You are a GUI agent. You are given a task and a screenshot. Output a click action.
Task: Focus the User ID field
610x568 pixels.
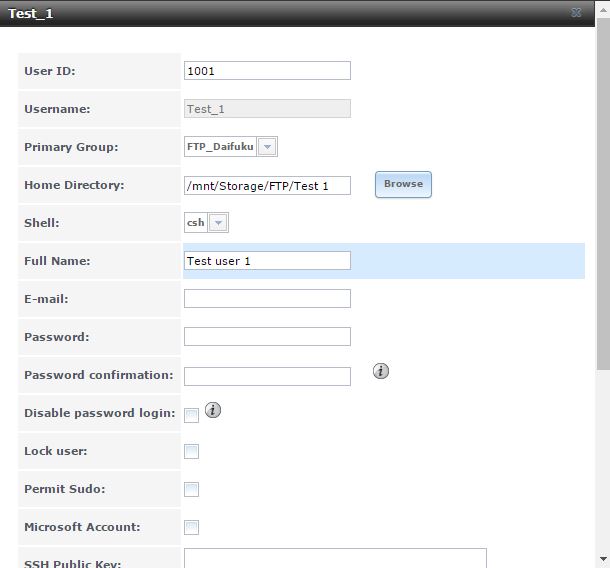coord(267,70)
